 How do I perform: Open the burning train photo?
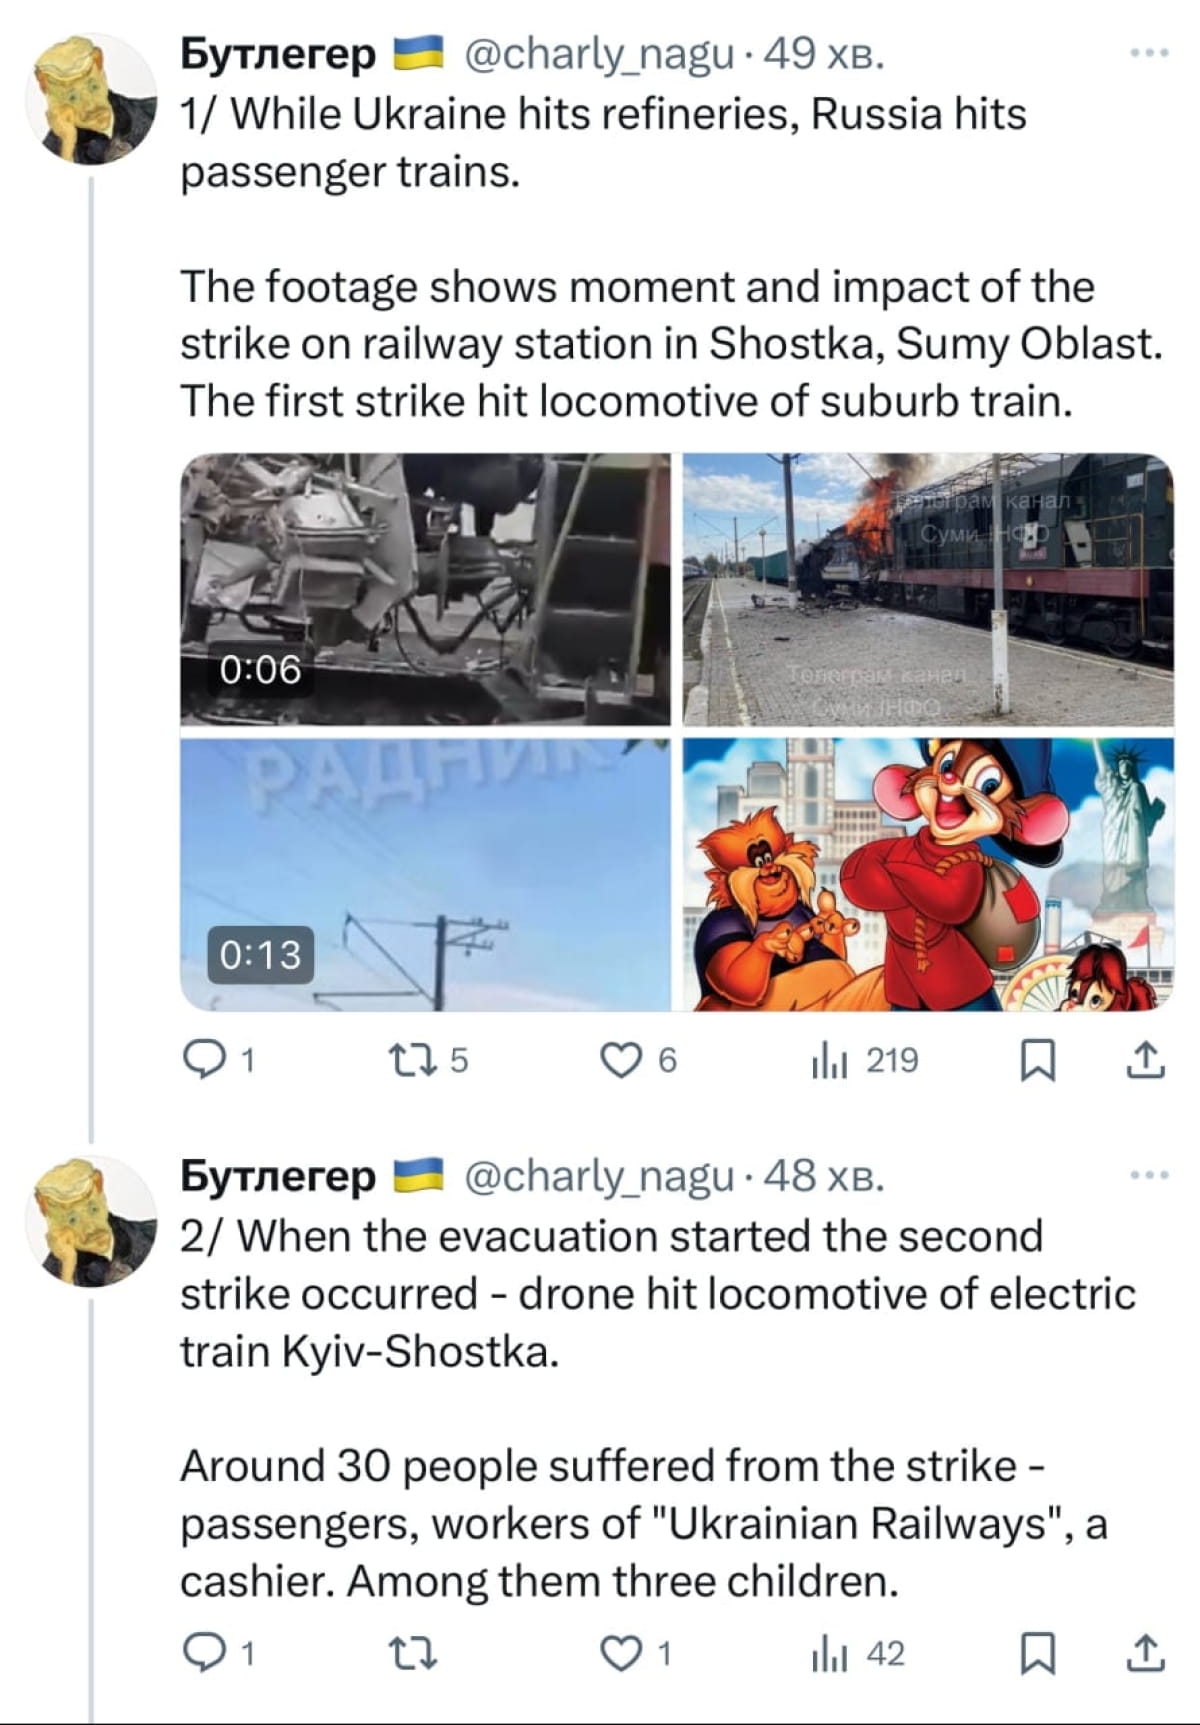tap(928, 588)
